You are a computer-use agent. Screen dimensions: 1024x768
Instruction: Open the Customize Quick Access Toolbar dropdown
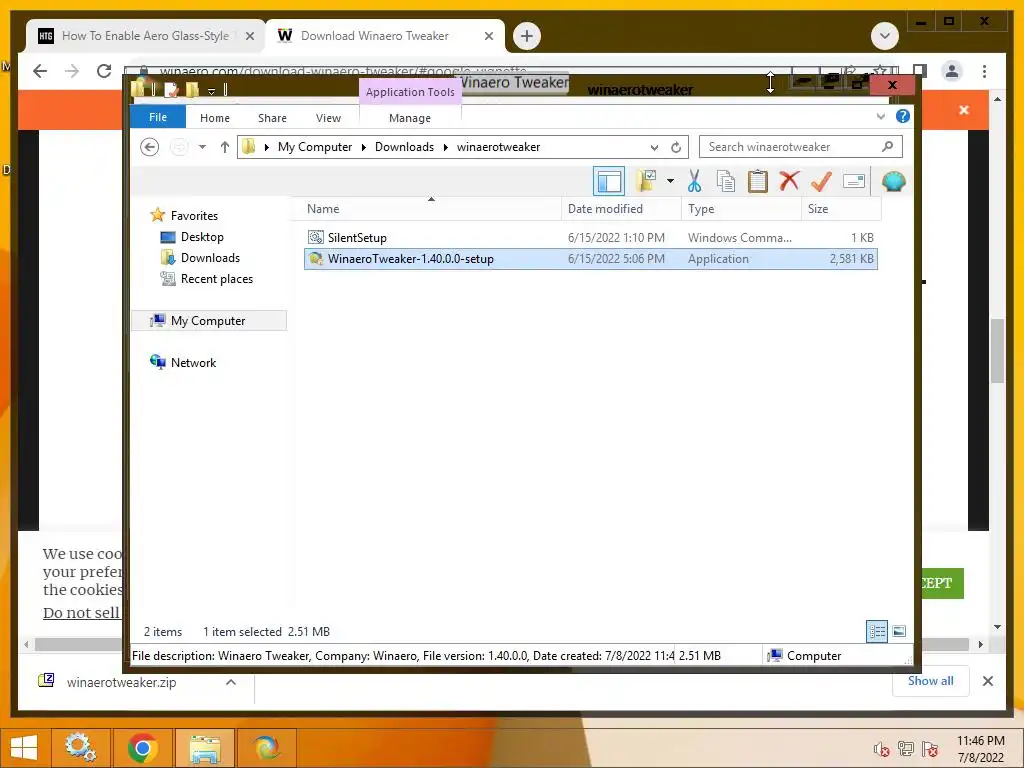[x=212, y=91]
